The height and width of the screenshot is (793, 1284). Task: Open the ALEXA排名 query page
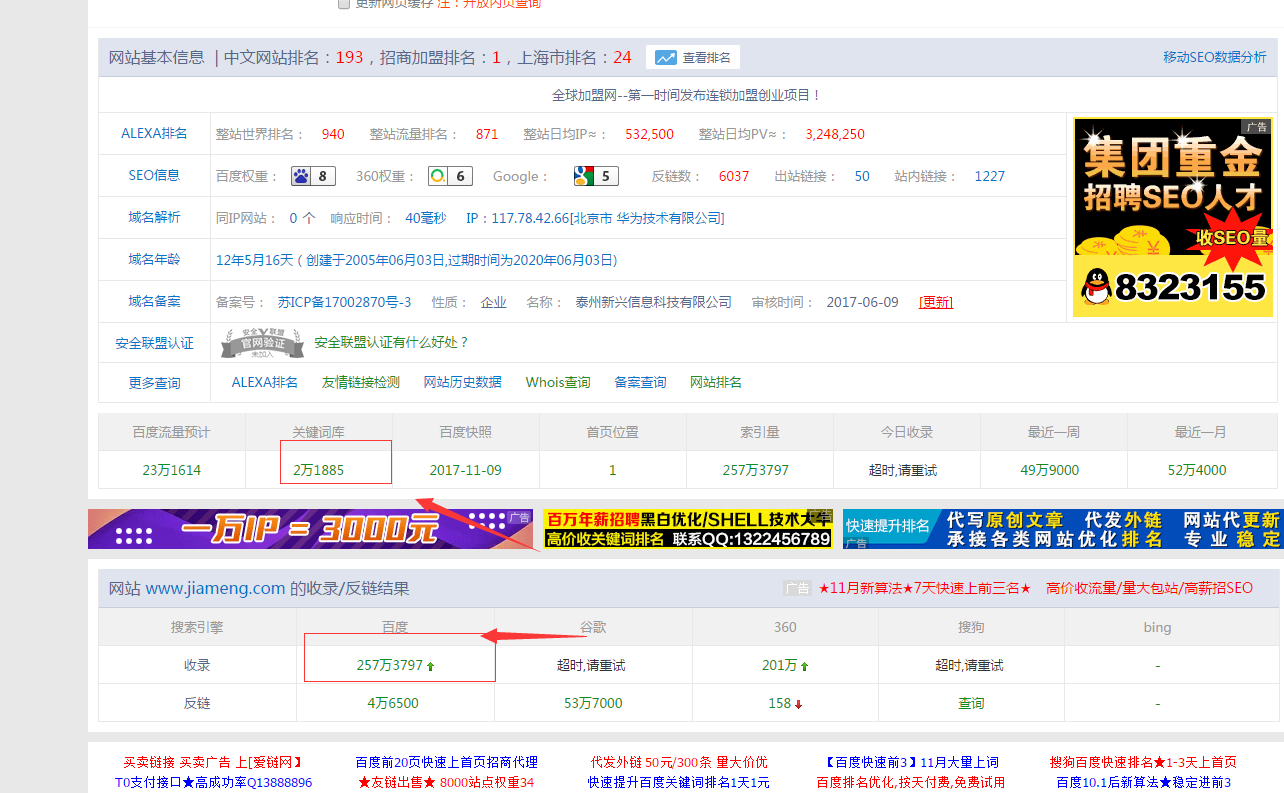pos(263,382)
